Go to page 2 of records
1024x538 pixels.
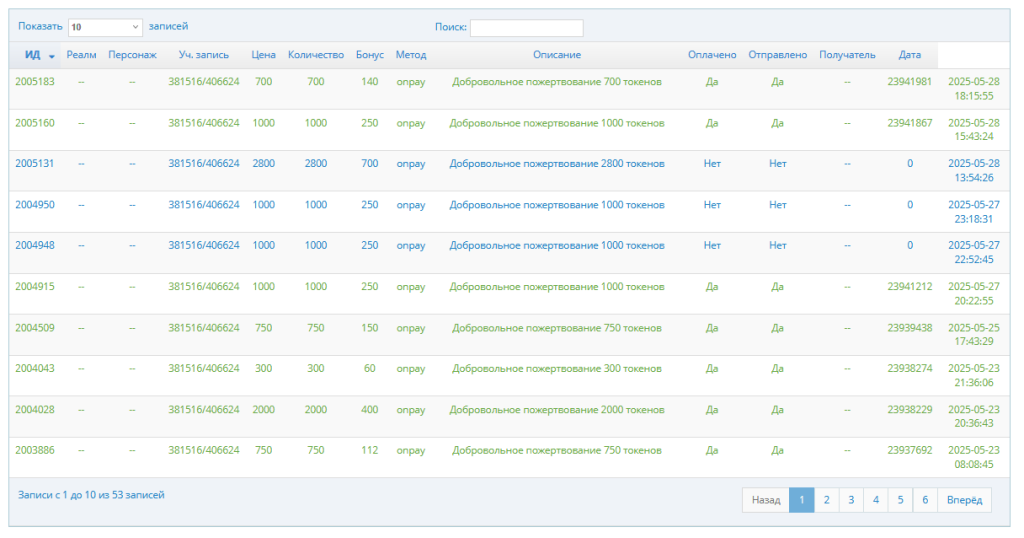click(826, 500)
